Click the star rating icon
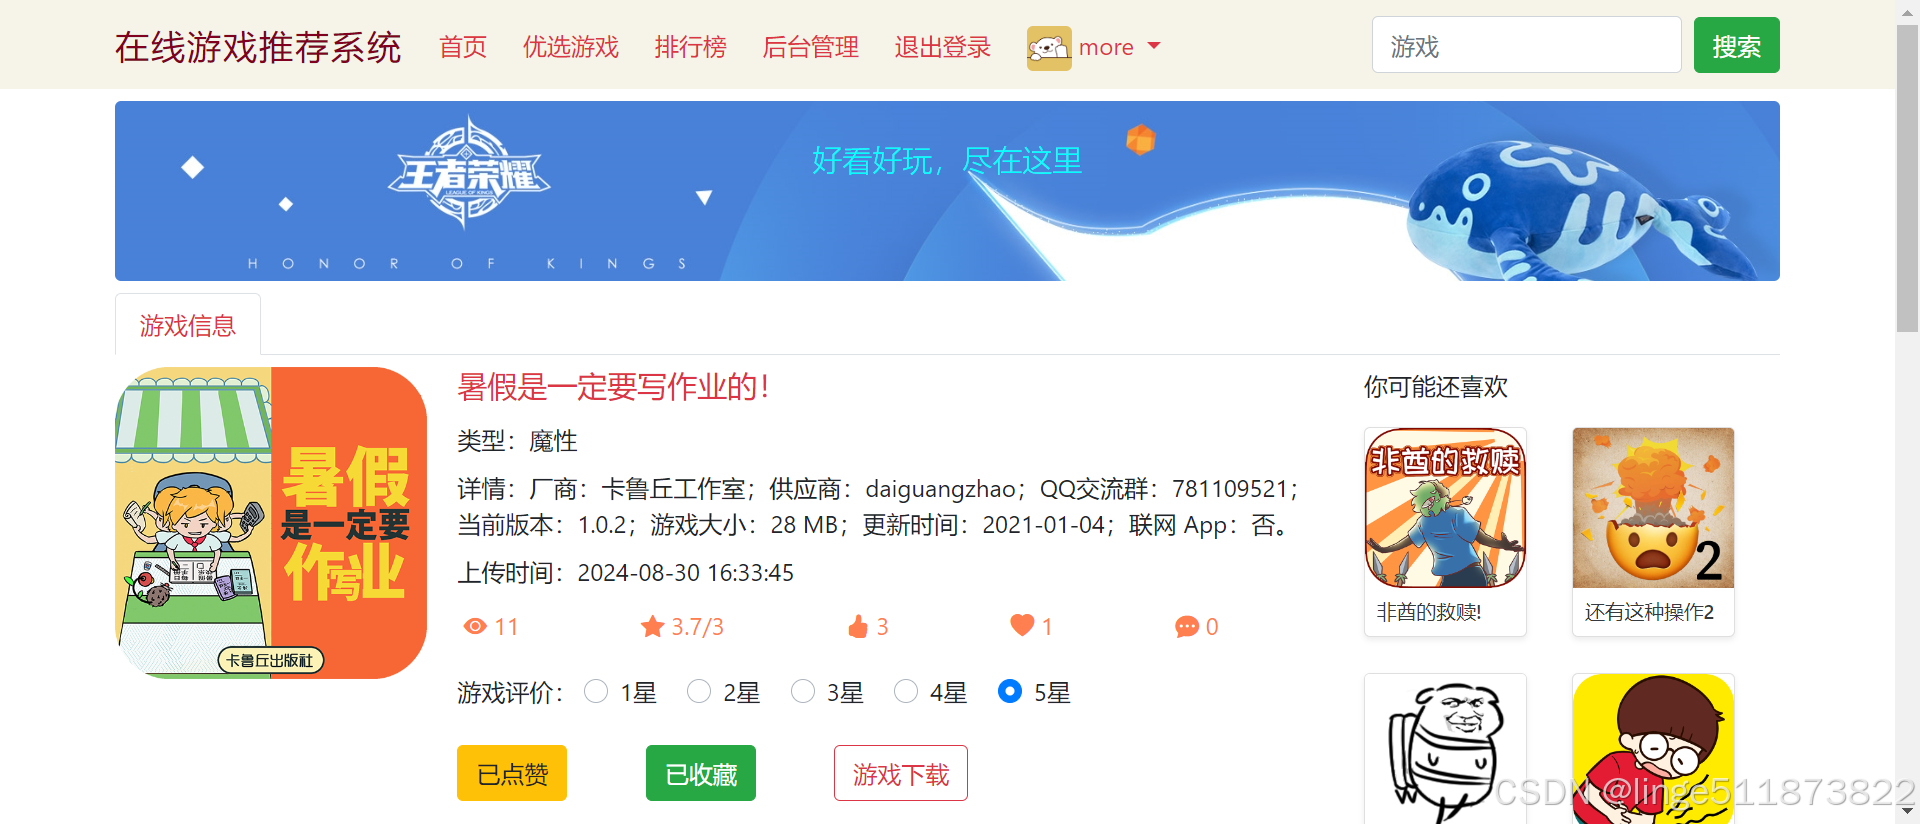The width and height of the screenshot is (1920, 824). pos(652,626)
